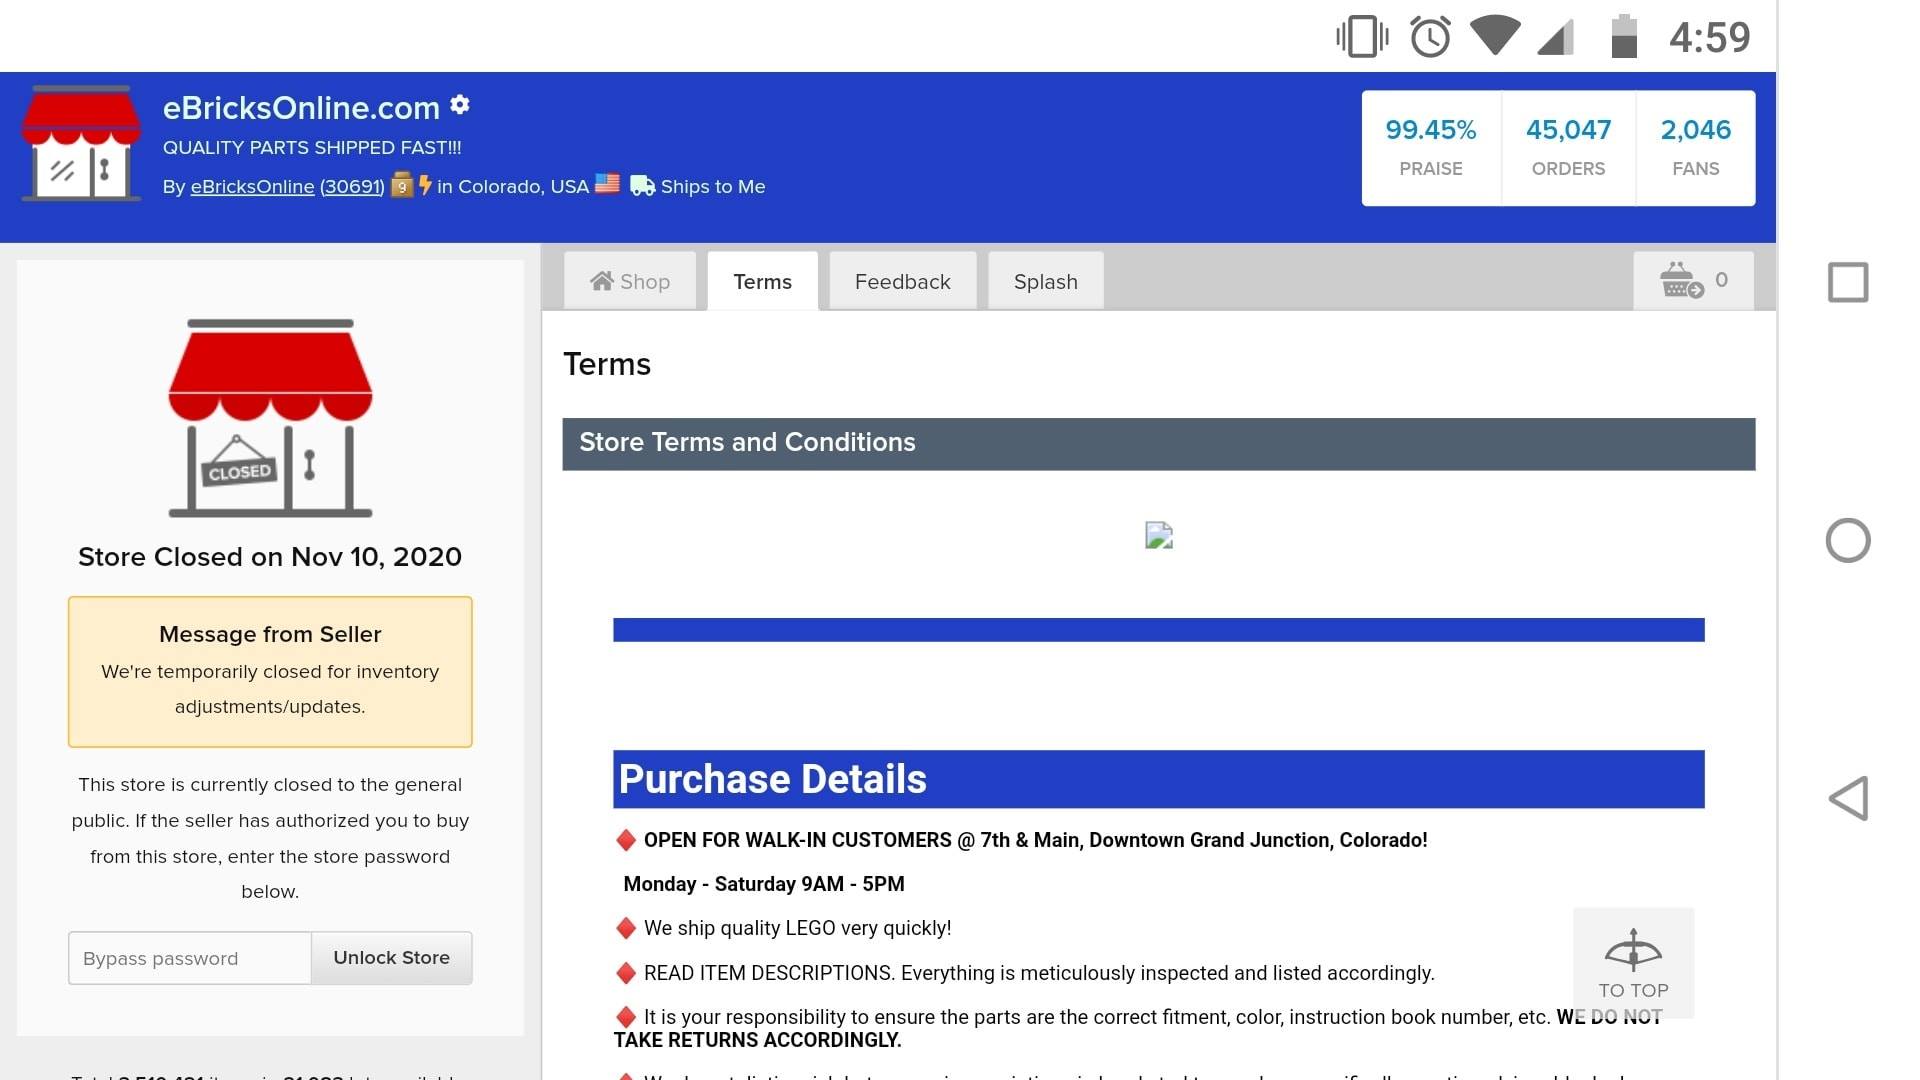Click the QUALITY PARTS SHIPPED FAST!!! tagline
Viewport: 1920px width, 1080px height.
(312, 147)
